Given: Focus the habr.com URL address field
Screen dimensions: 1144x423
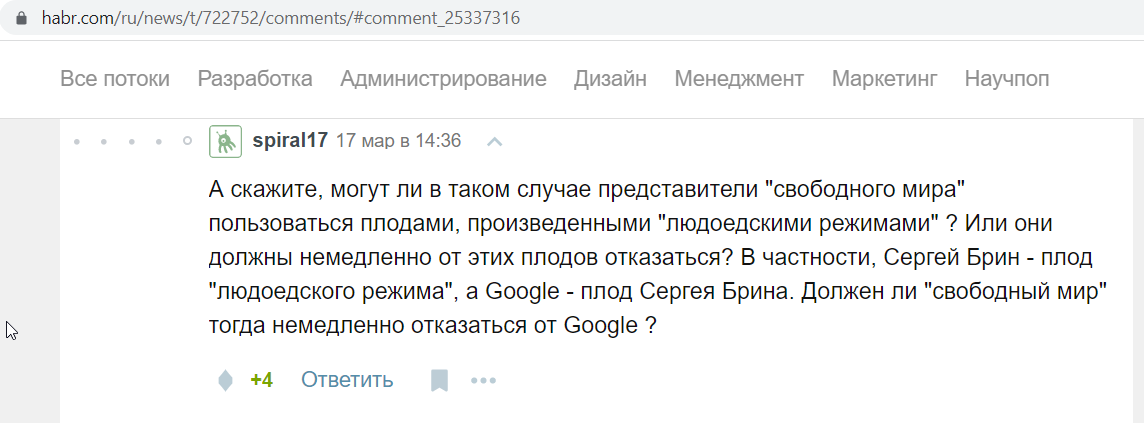Looking at the screenshot, I should (x=569, y=18).
